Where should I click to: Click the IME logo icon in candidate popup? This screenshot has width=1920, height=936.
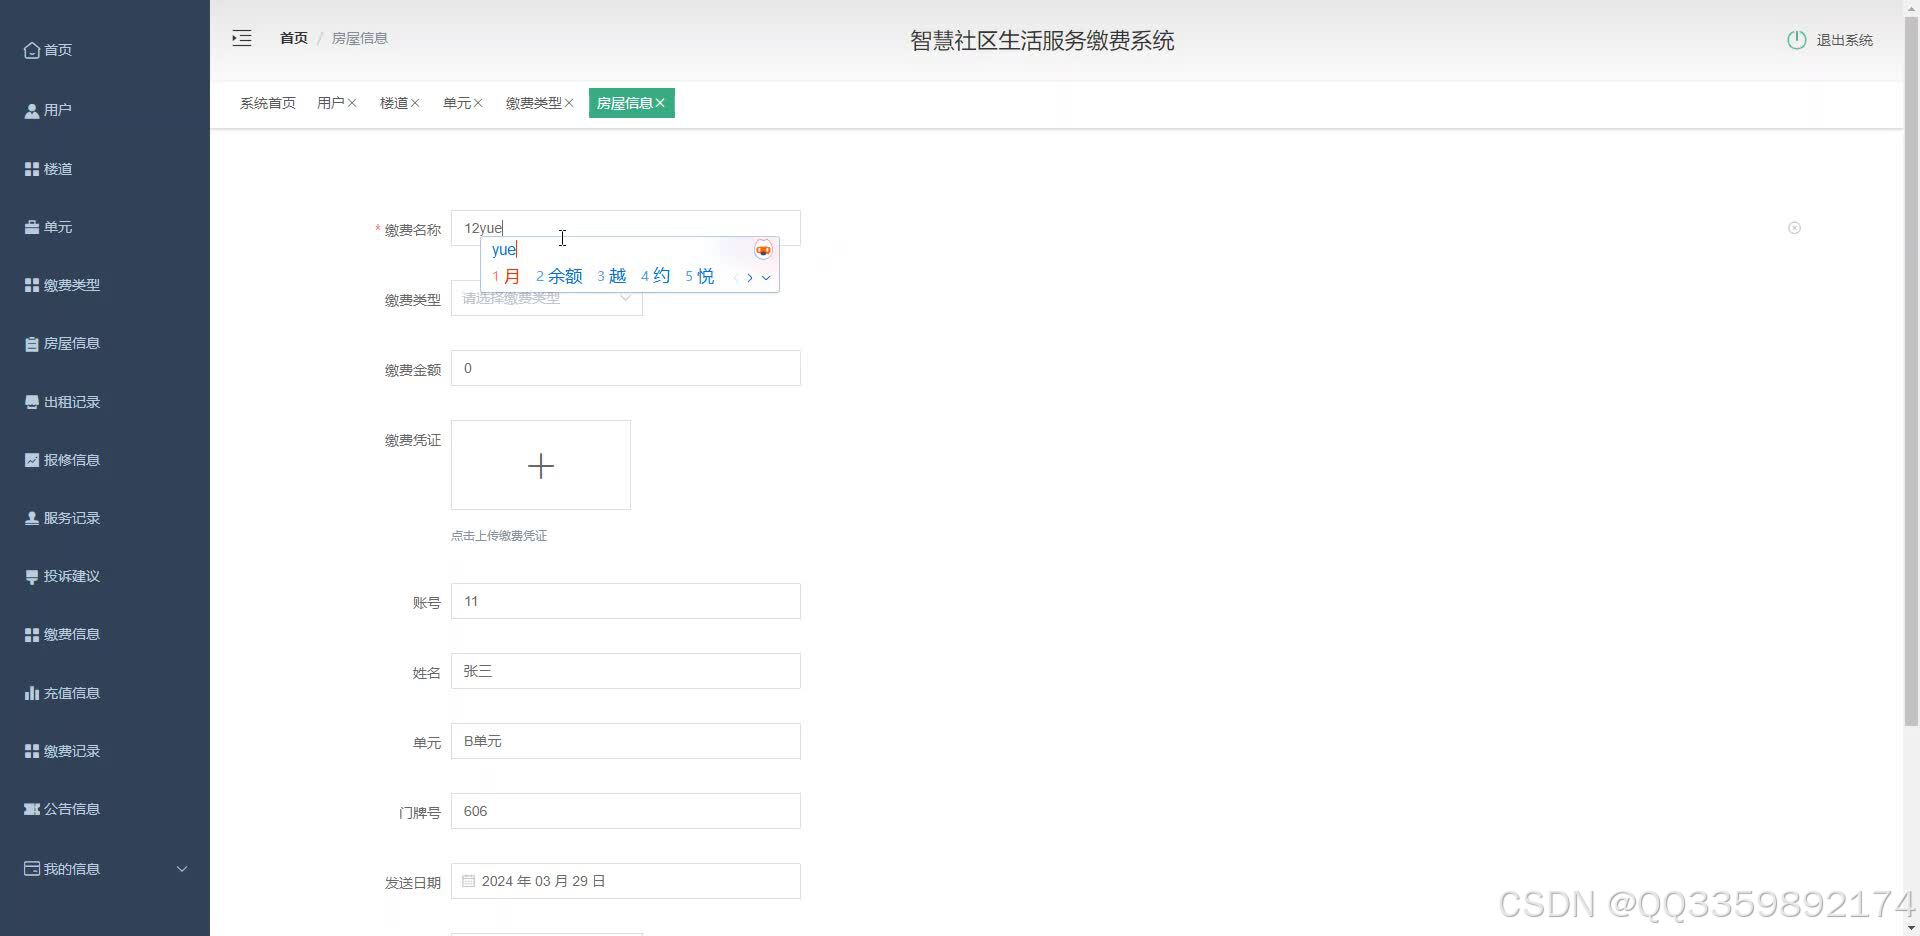click(763, 250)
